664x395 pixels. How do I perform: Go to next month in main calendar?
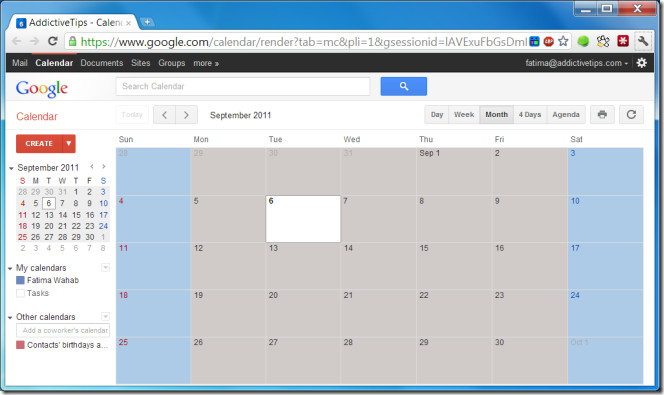pos(186,115)
